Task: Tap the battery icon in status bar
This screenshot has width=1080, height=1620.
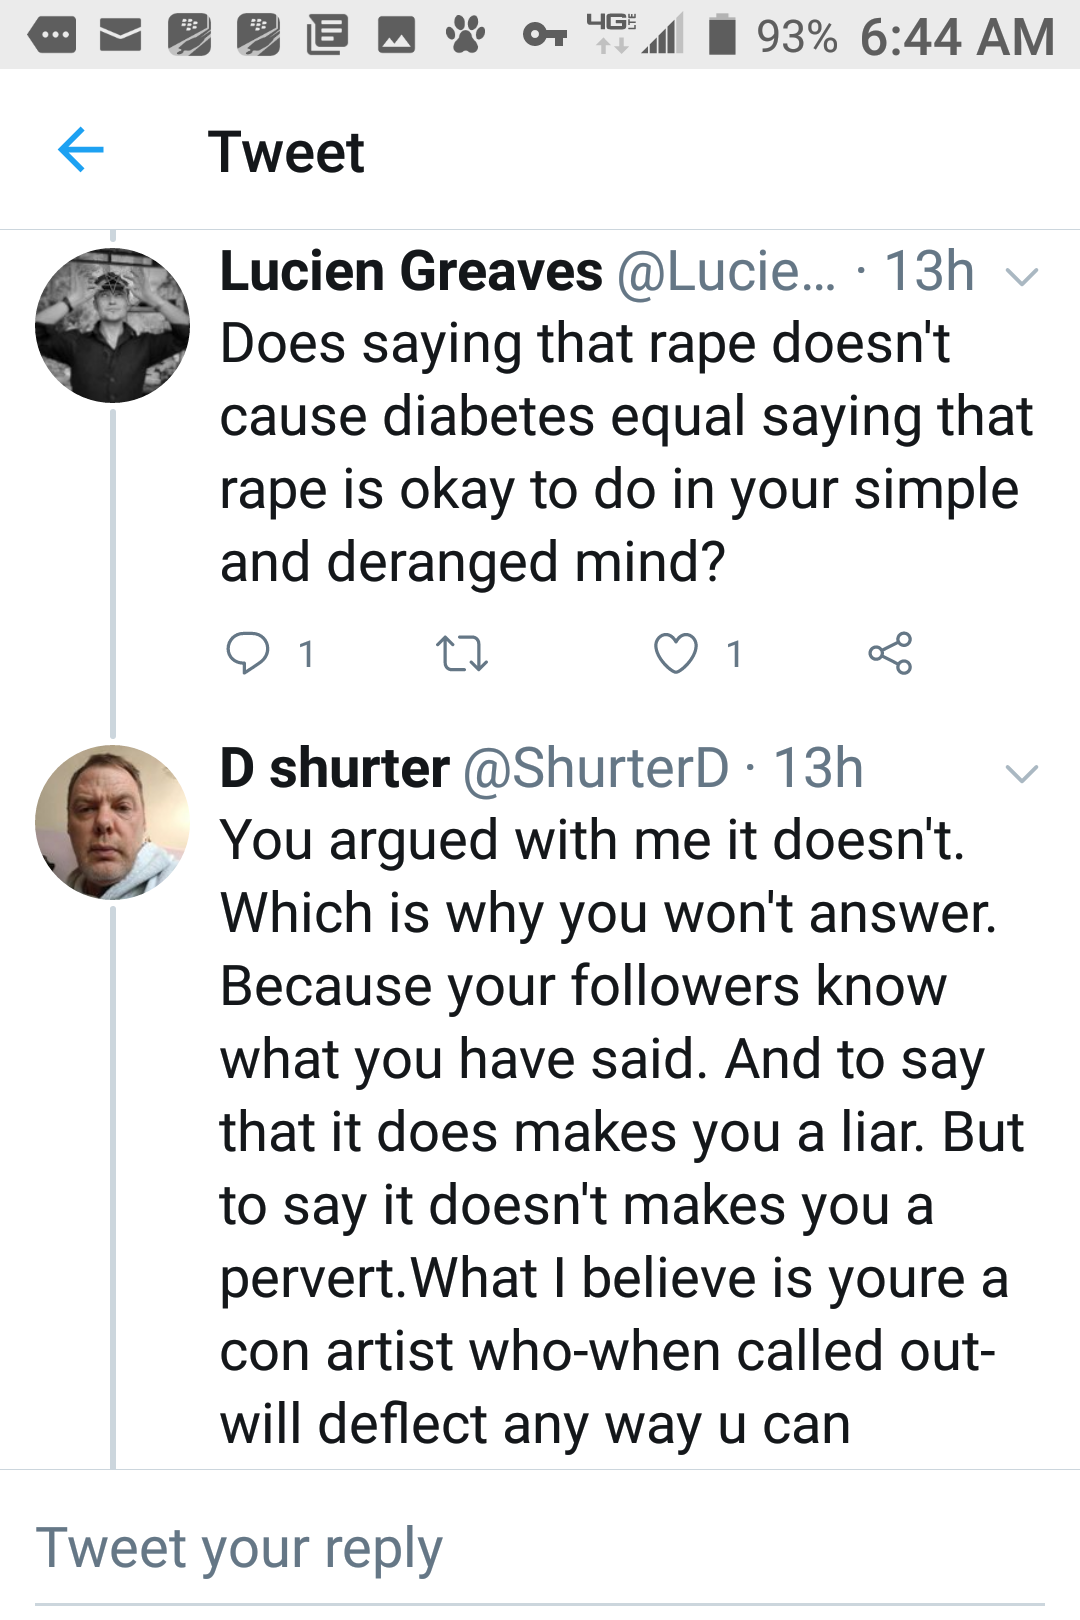Action: [722, 36]
